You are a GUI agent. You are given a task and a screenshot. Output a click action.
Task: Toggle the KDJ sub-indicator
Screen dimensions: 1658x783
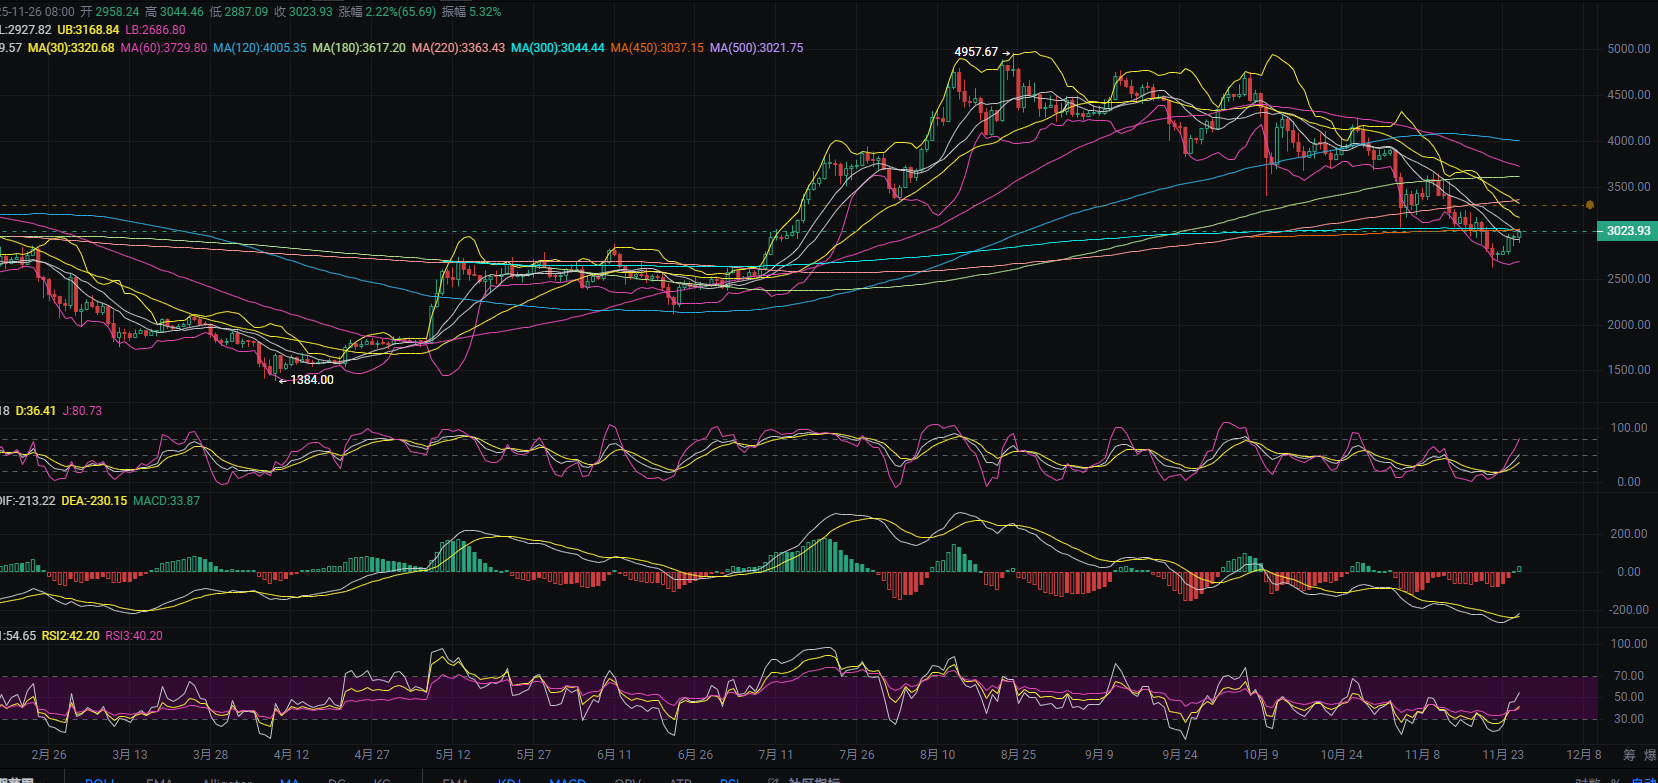(510, 780)
